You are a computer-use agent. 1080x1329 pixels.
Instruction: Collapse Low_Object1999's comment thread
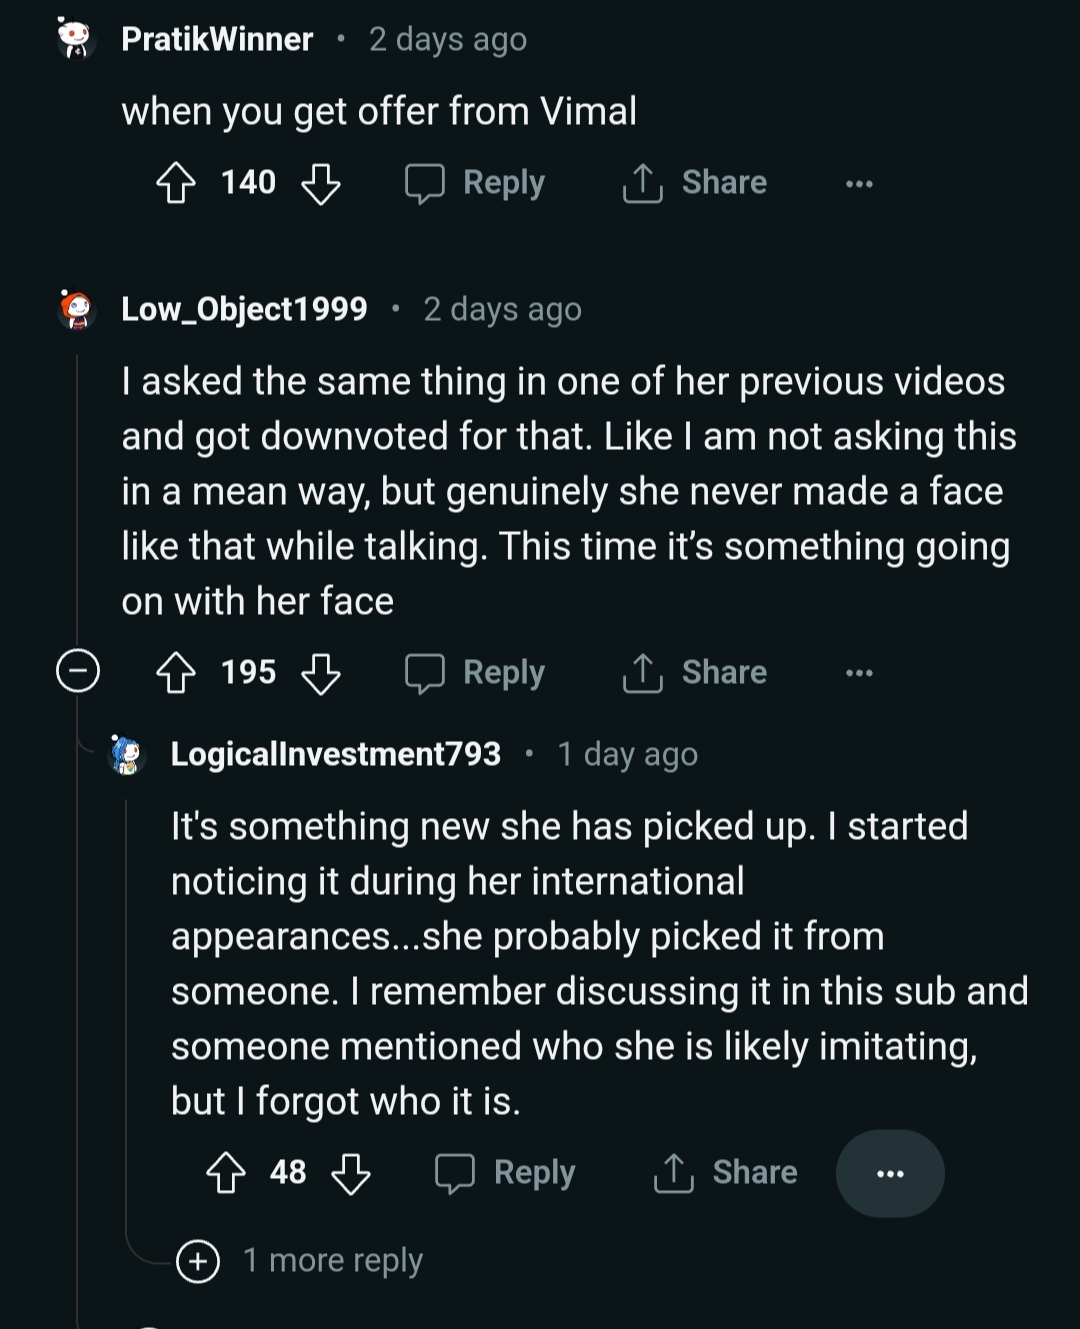click(x=78, y=671)
